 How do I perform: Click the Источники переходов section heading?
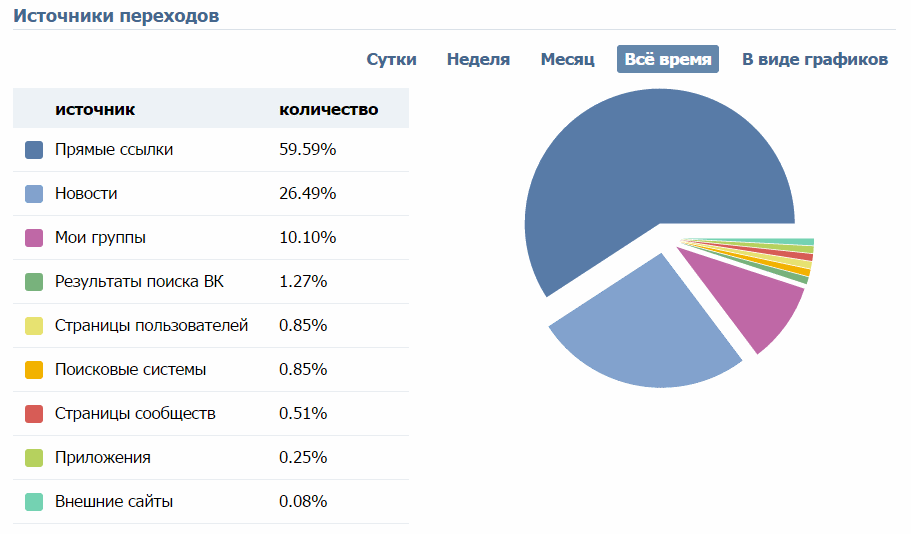coord(116,16)
